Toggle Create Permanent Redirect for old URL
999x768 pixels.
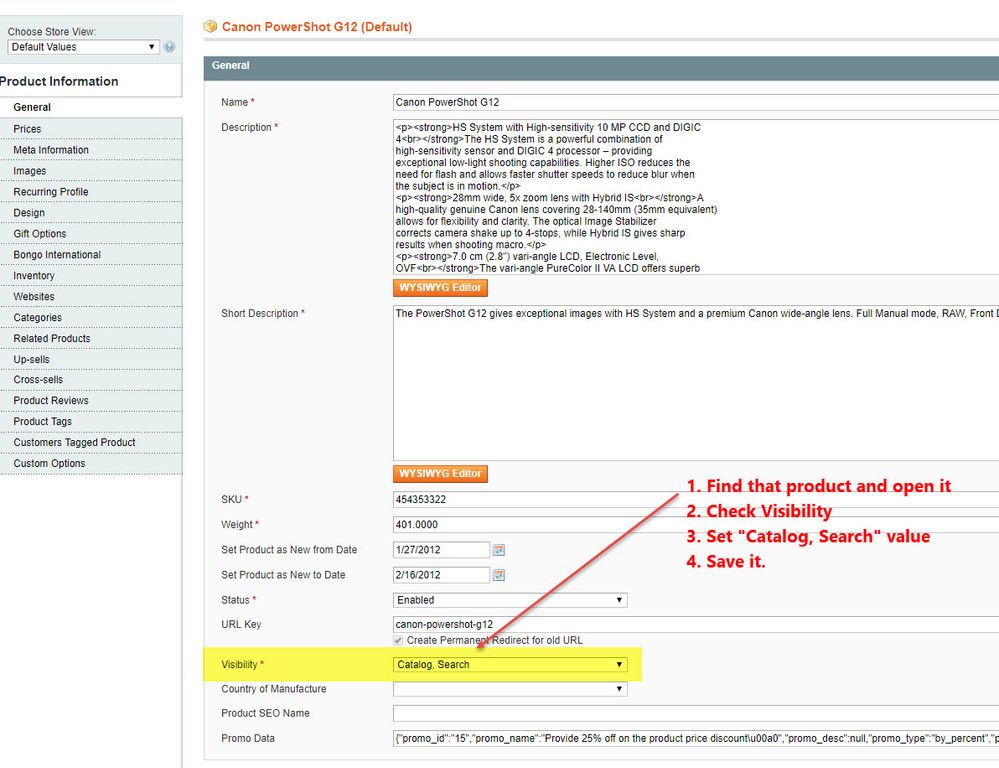pos(400,640)
